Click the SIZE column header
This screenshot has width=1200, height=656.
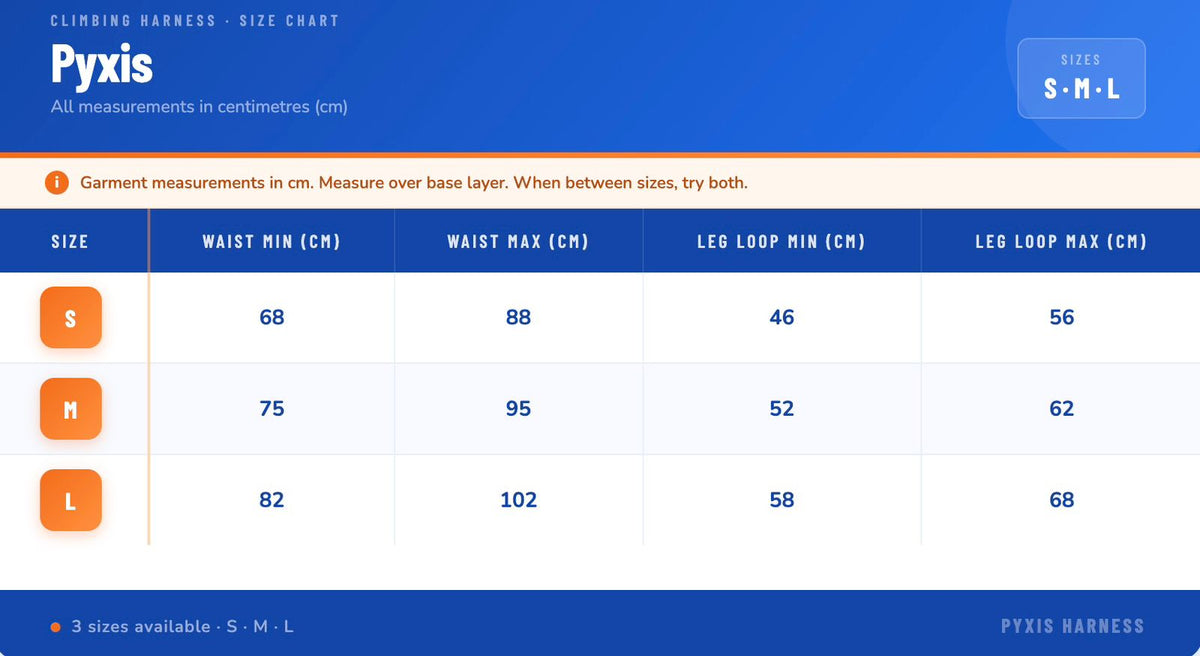70,241
